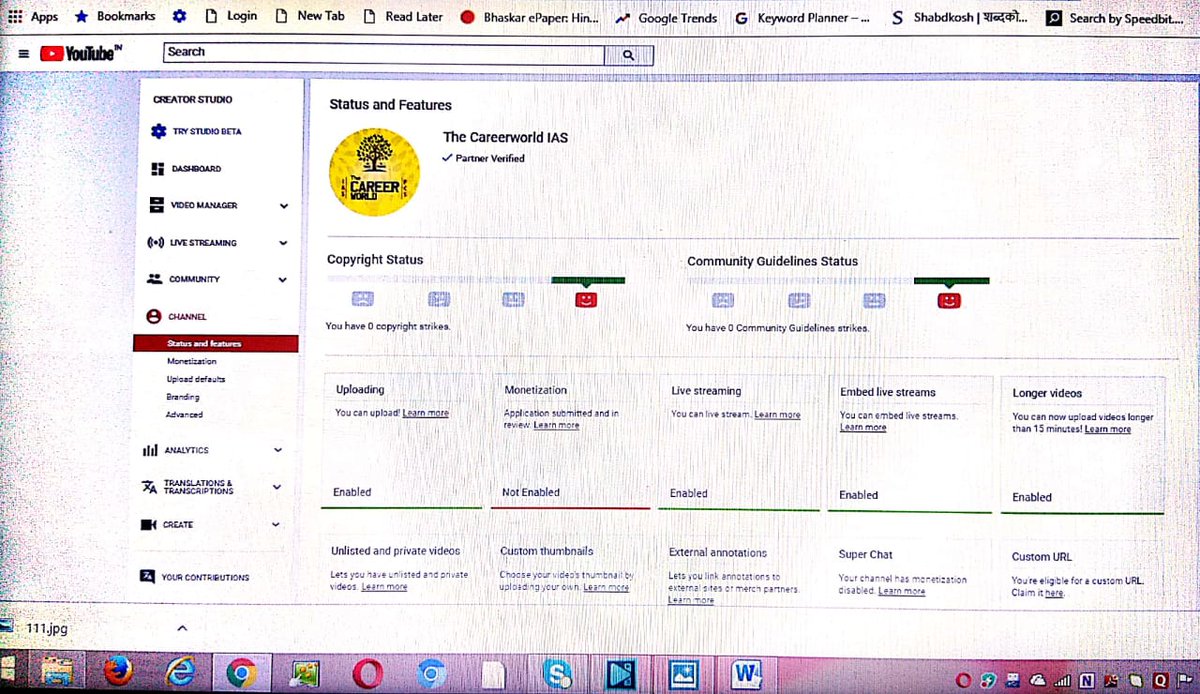The height and width of the screenshot is (694, 1200).
Task: Click the Live Streaming broadcast icon
Action: 155,243
